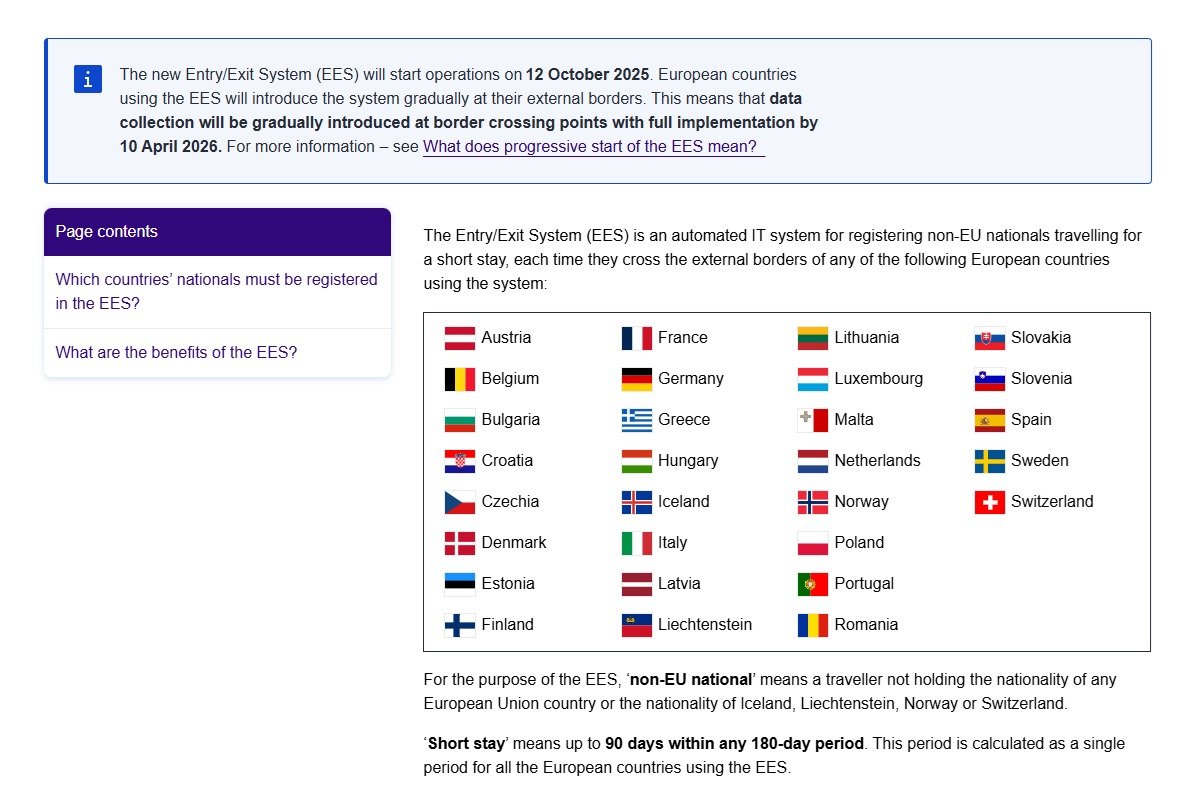Screen dimensions: 1187x785
Task: Jump to 'Which countries' nationals must be registered' section
Action: 216,291
